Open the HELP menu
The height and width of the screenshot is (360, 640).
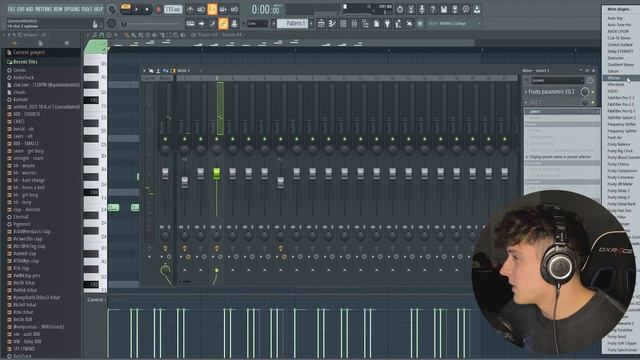coord(98,9)
